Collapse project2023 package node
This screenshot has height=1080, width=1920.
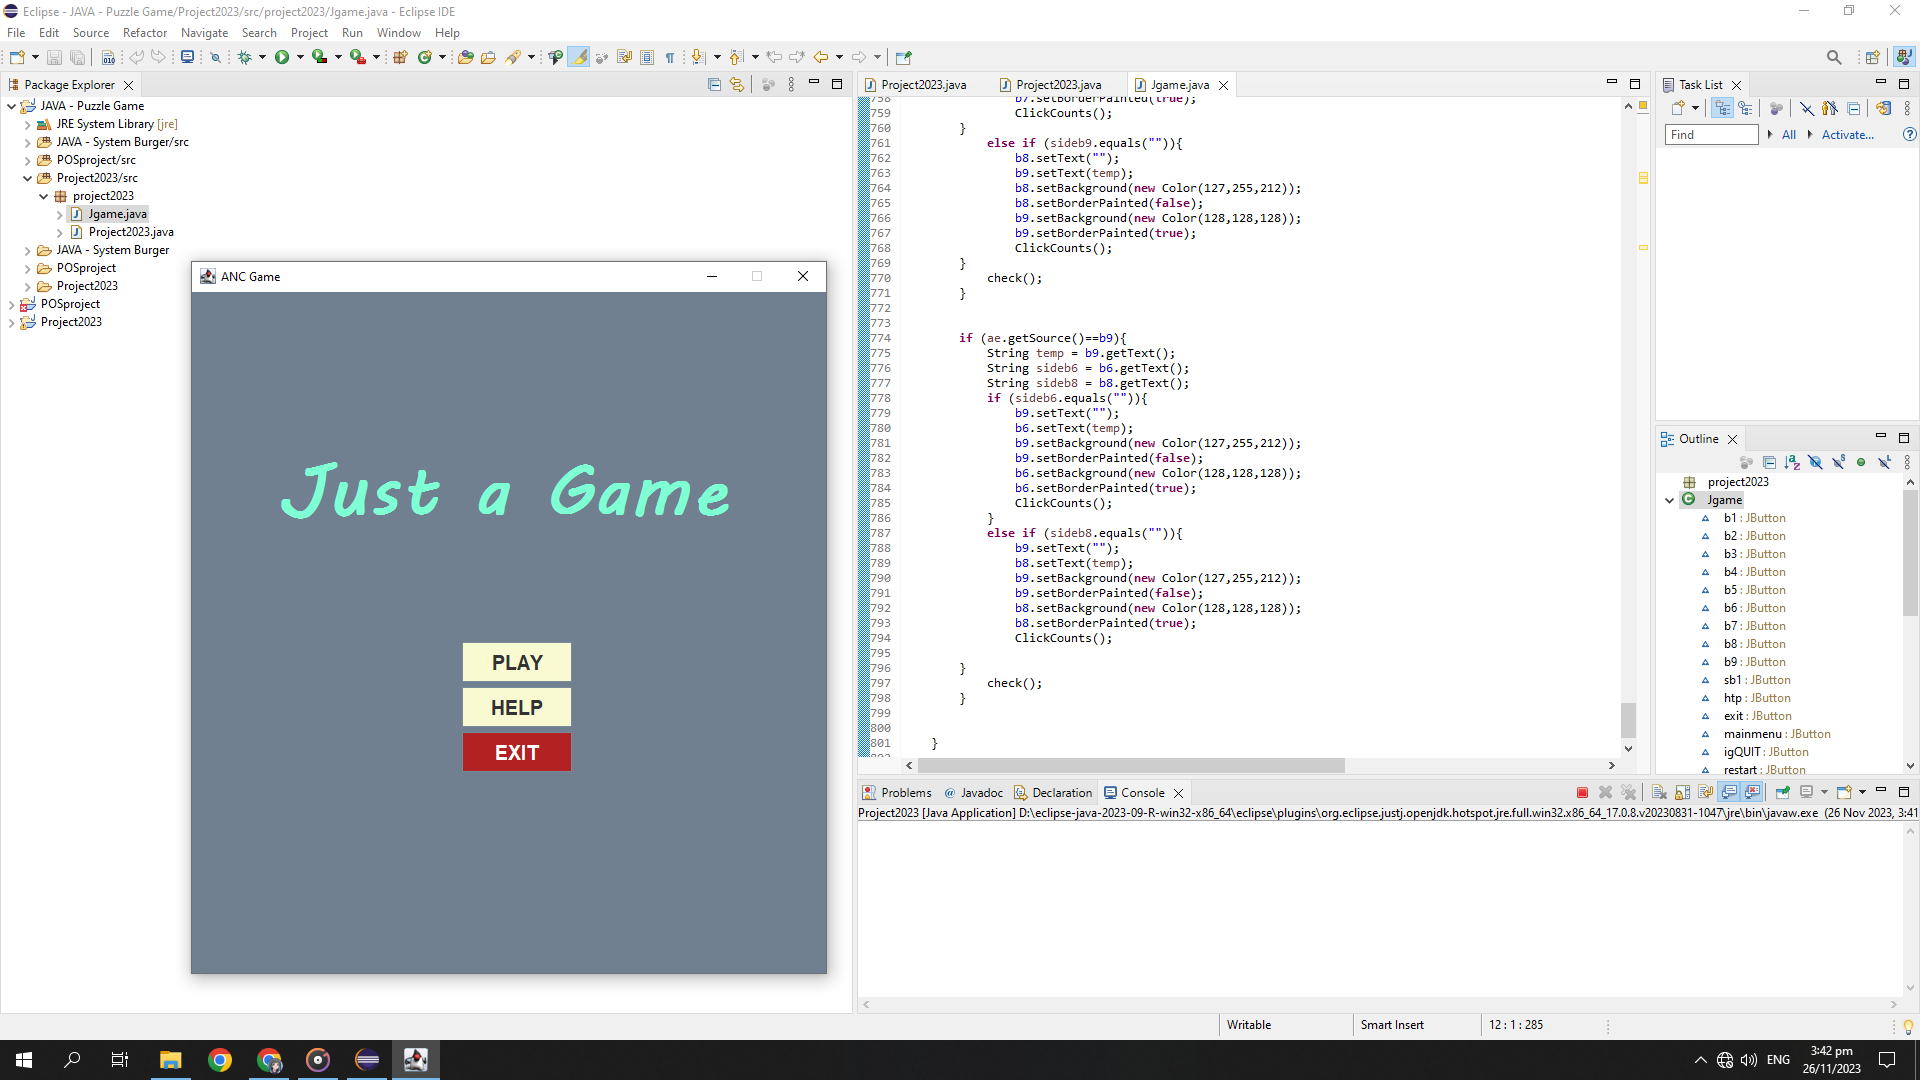point(43,197)
